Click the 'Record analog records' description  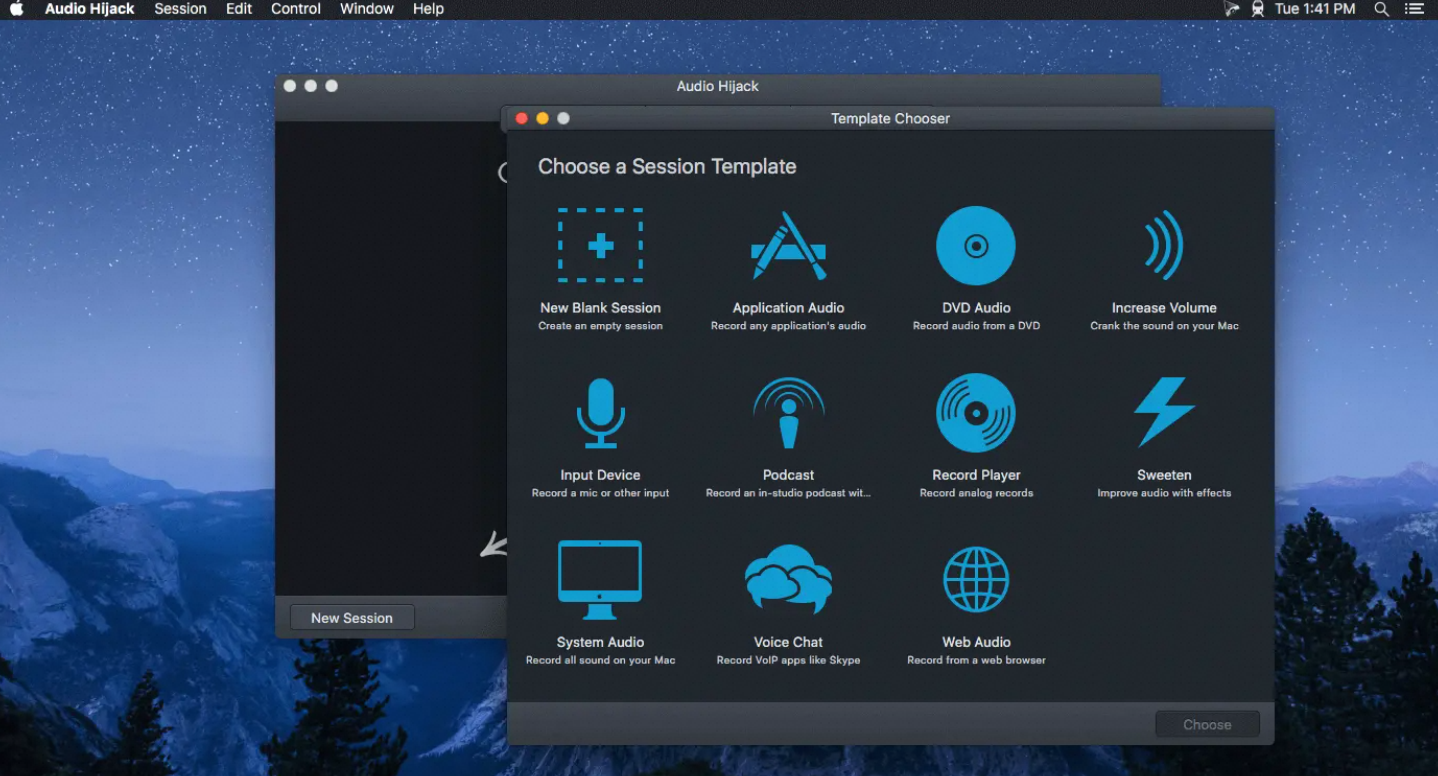(976, 493)
